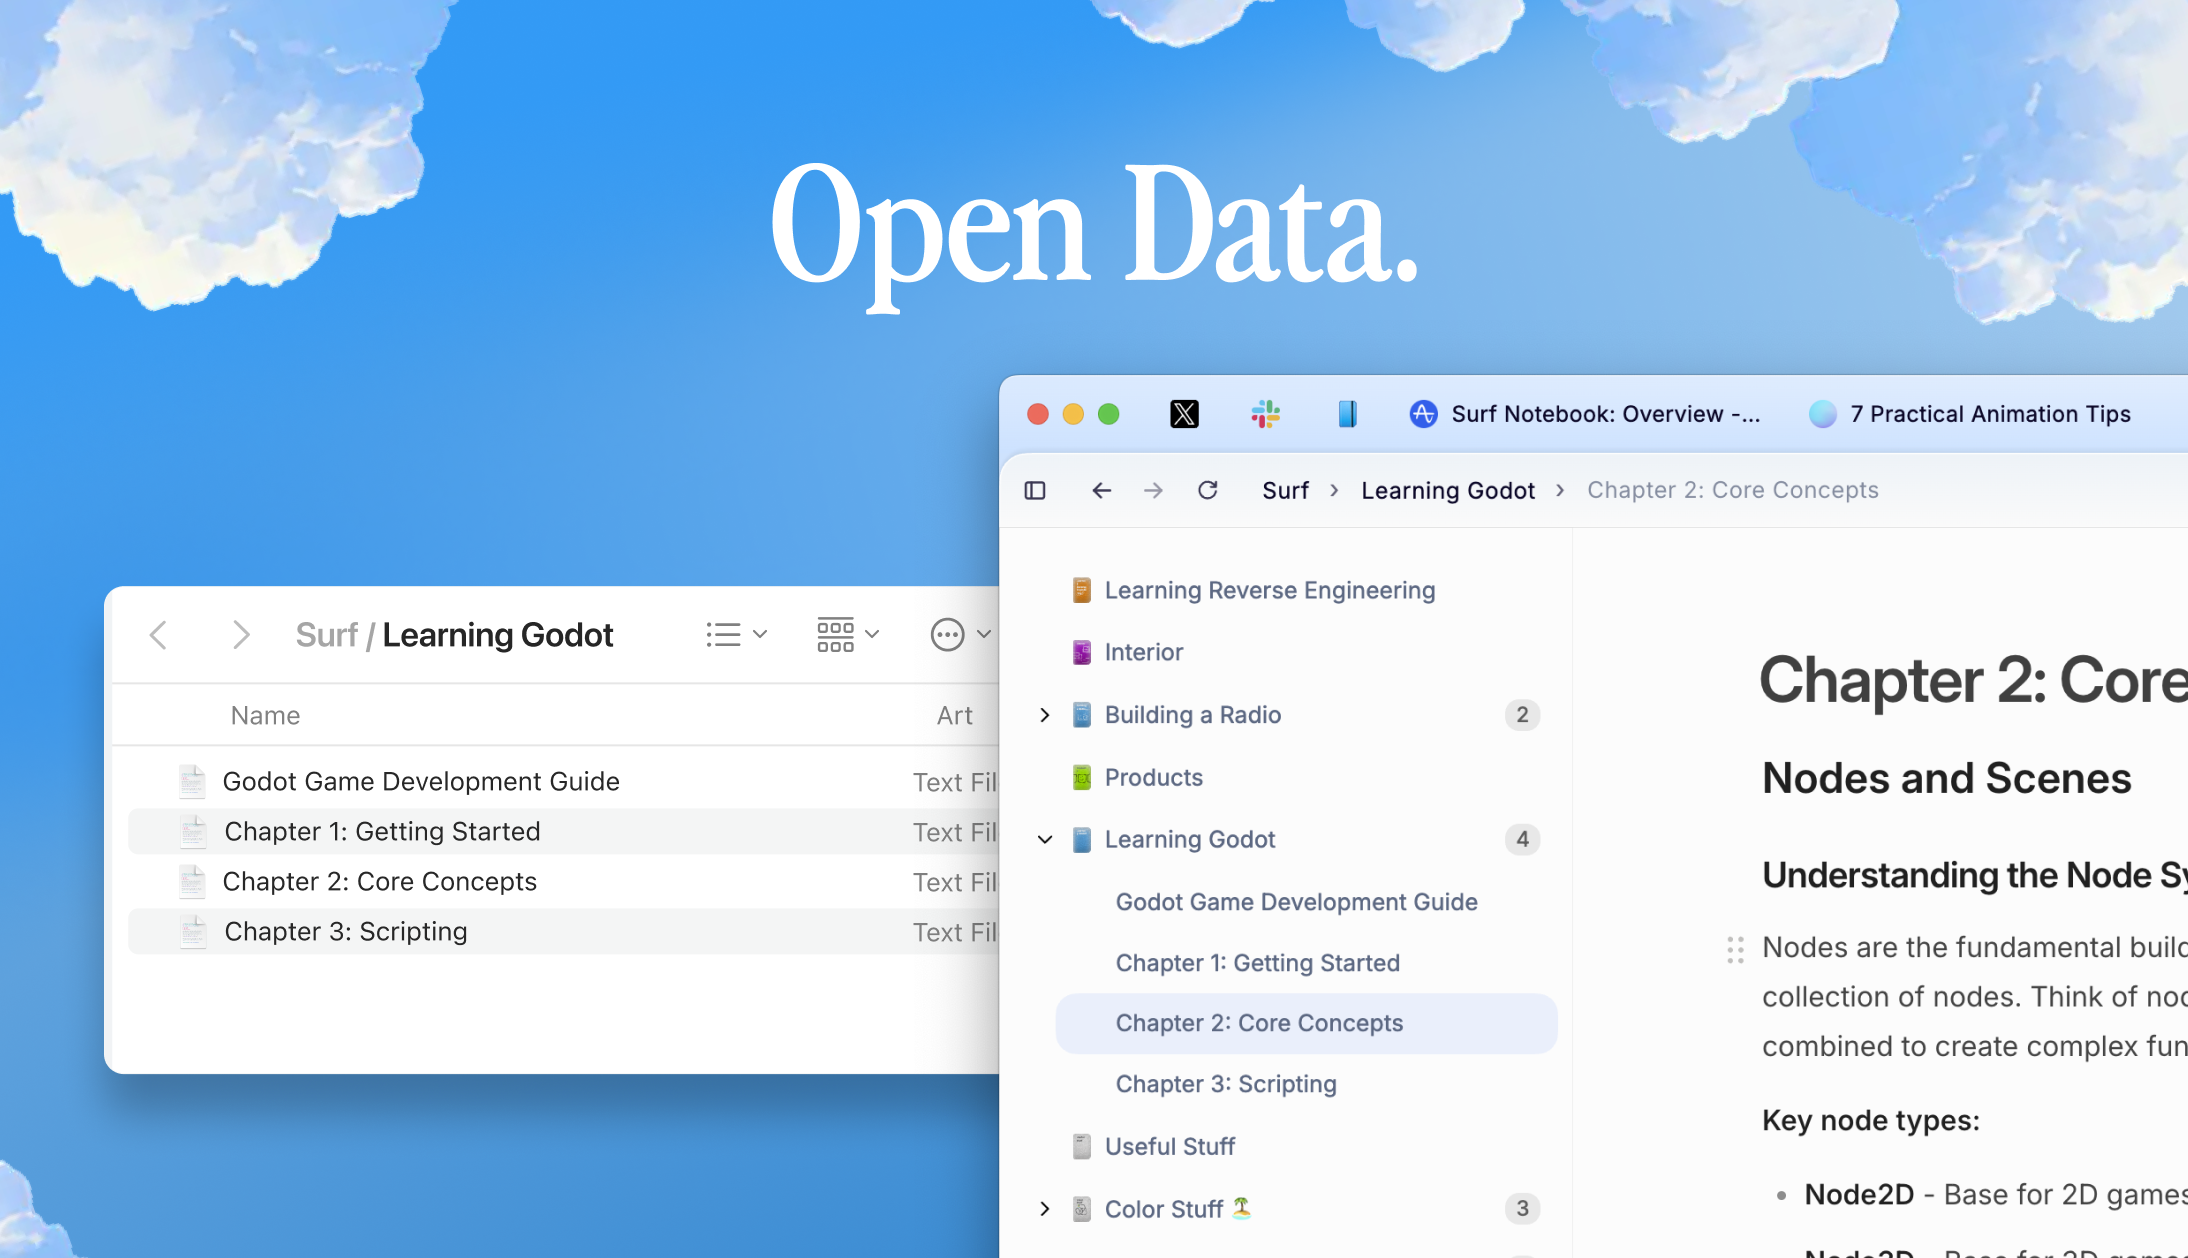Select Godot Game Development Guide file

tap(421, 781)
